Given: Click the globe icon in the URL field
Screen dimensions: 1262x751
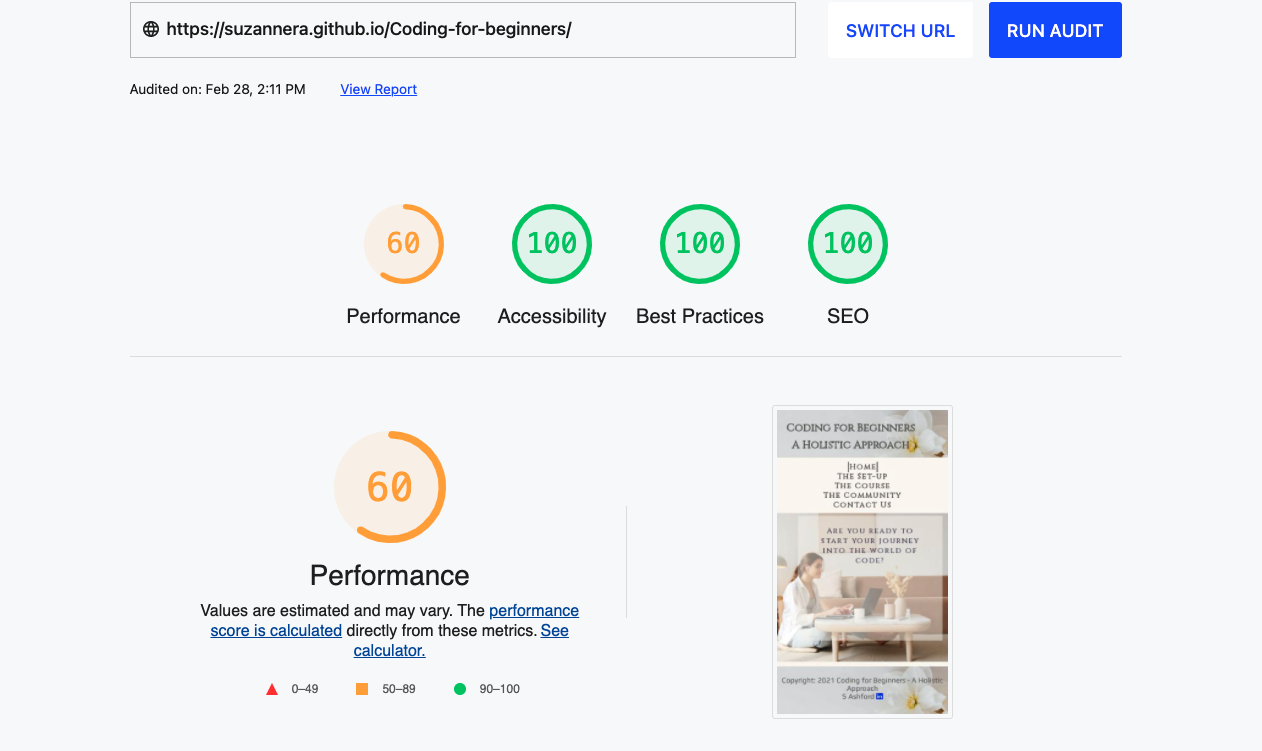Looking at the screenshot, I should tap(150, 29).
